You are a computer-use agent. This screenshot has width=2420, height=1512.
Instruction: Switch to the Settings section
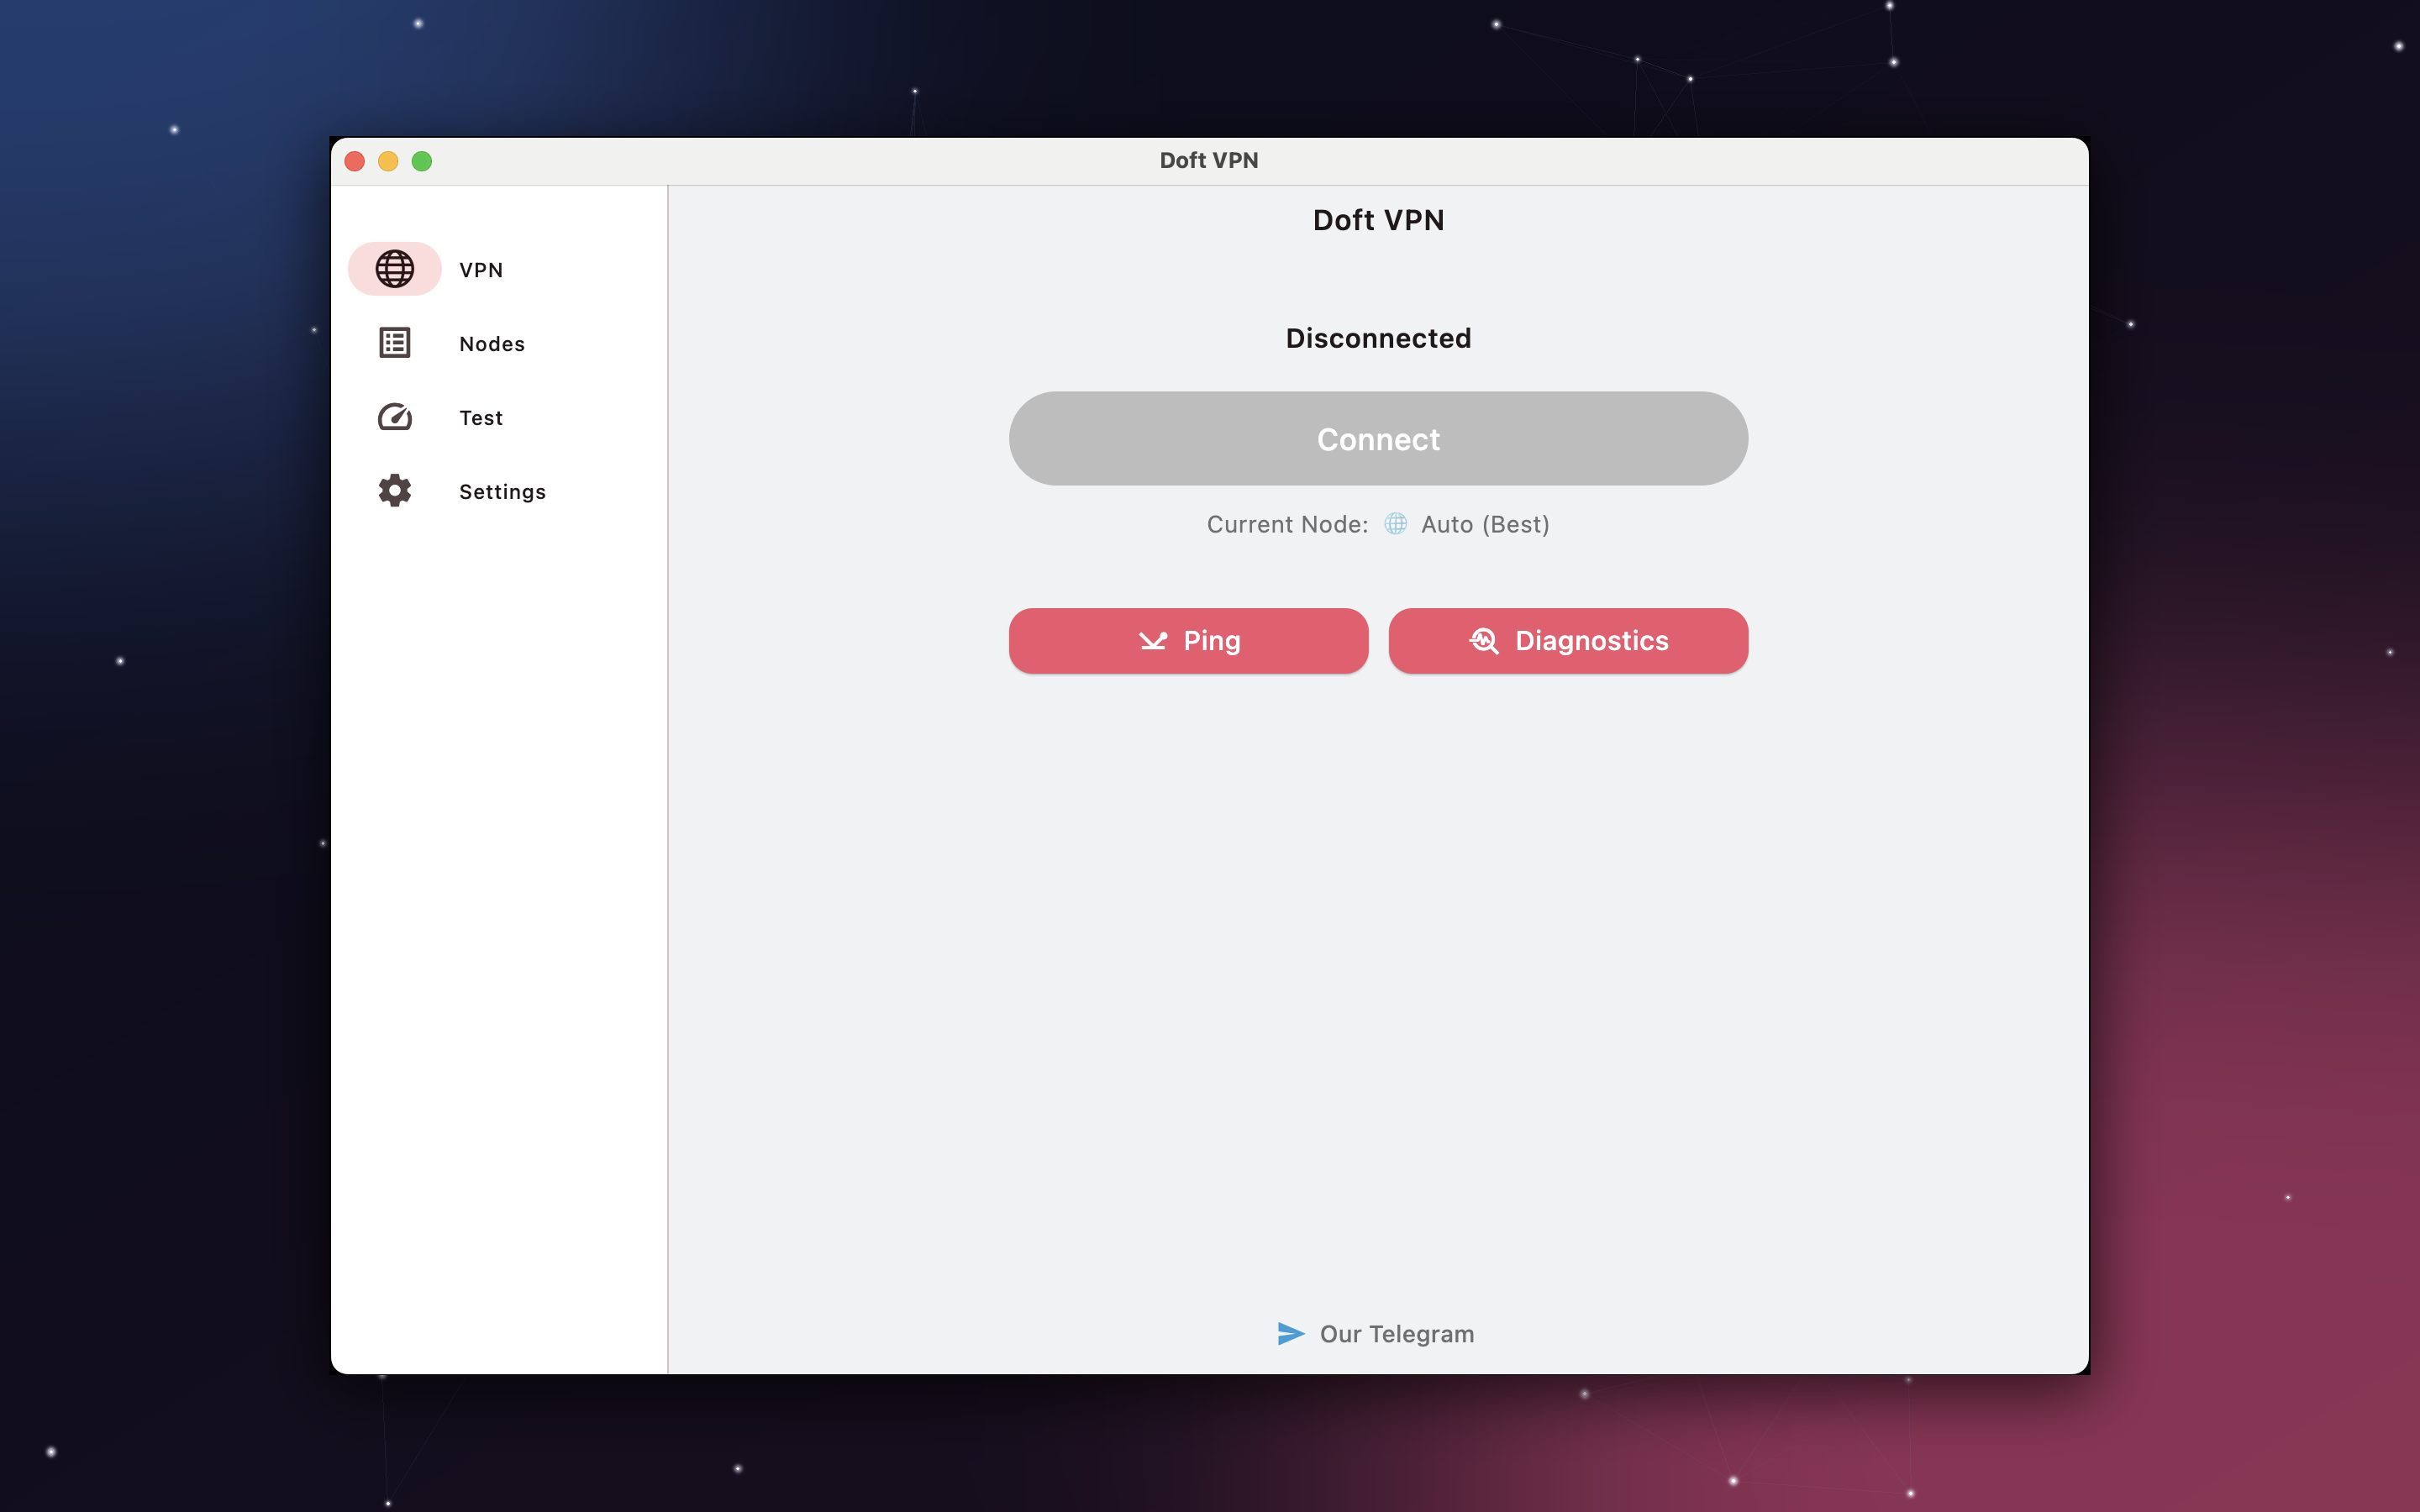[502, 492]
